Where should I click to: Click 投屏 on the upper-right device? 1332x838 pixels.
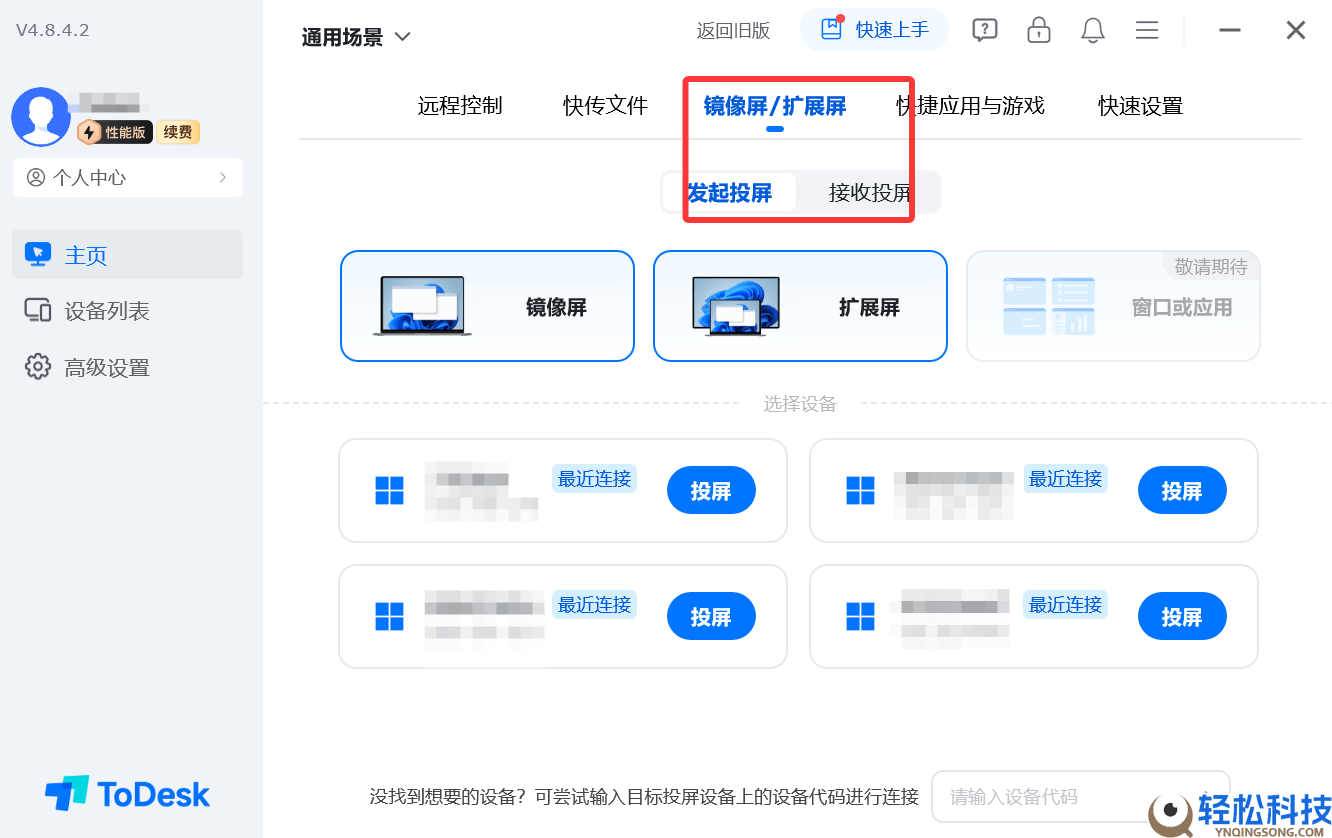coord(1182,491)
